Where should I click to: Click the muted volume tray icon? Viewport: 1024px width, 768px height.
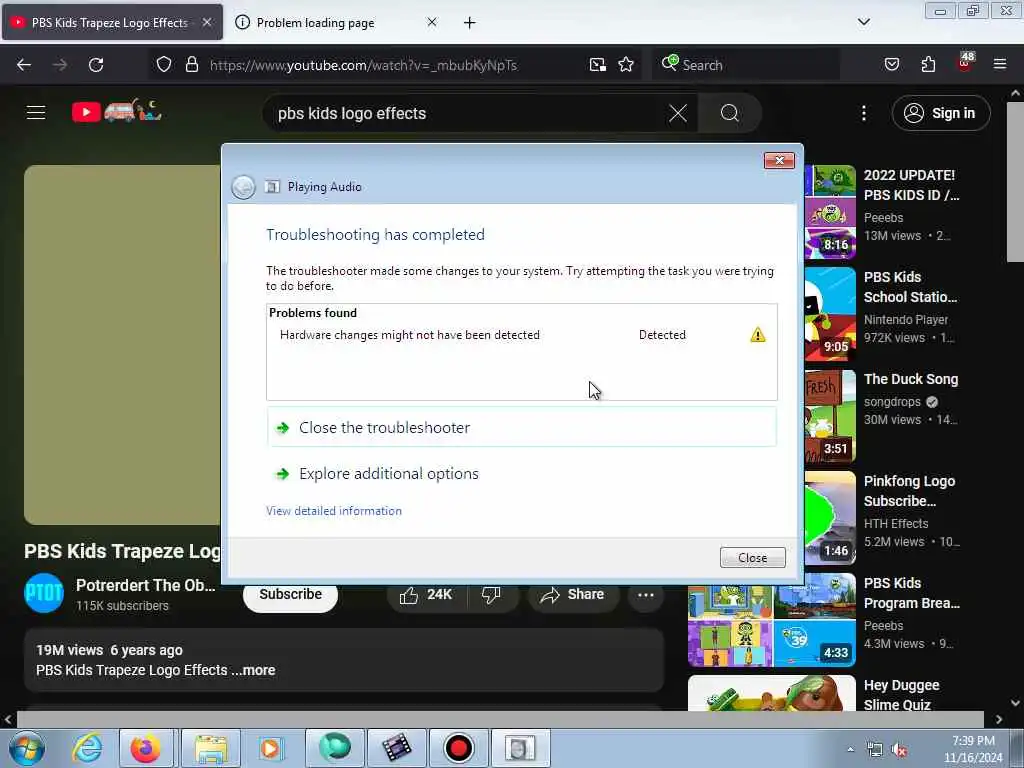pyautogui.click(x=900, y=750)
